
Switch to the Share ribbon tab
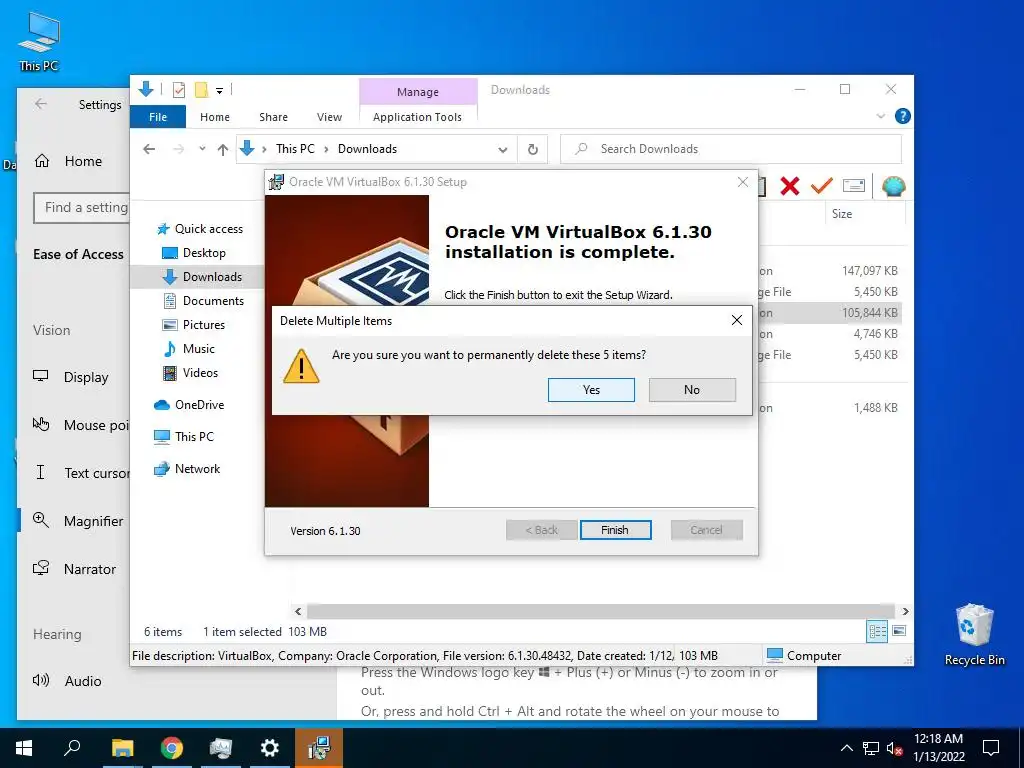tap(273, 117)
